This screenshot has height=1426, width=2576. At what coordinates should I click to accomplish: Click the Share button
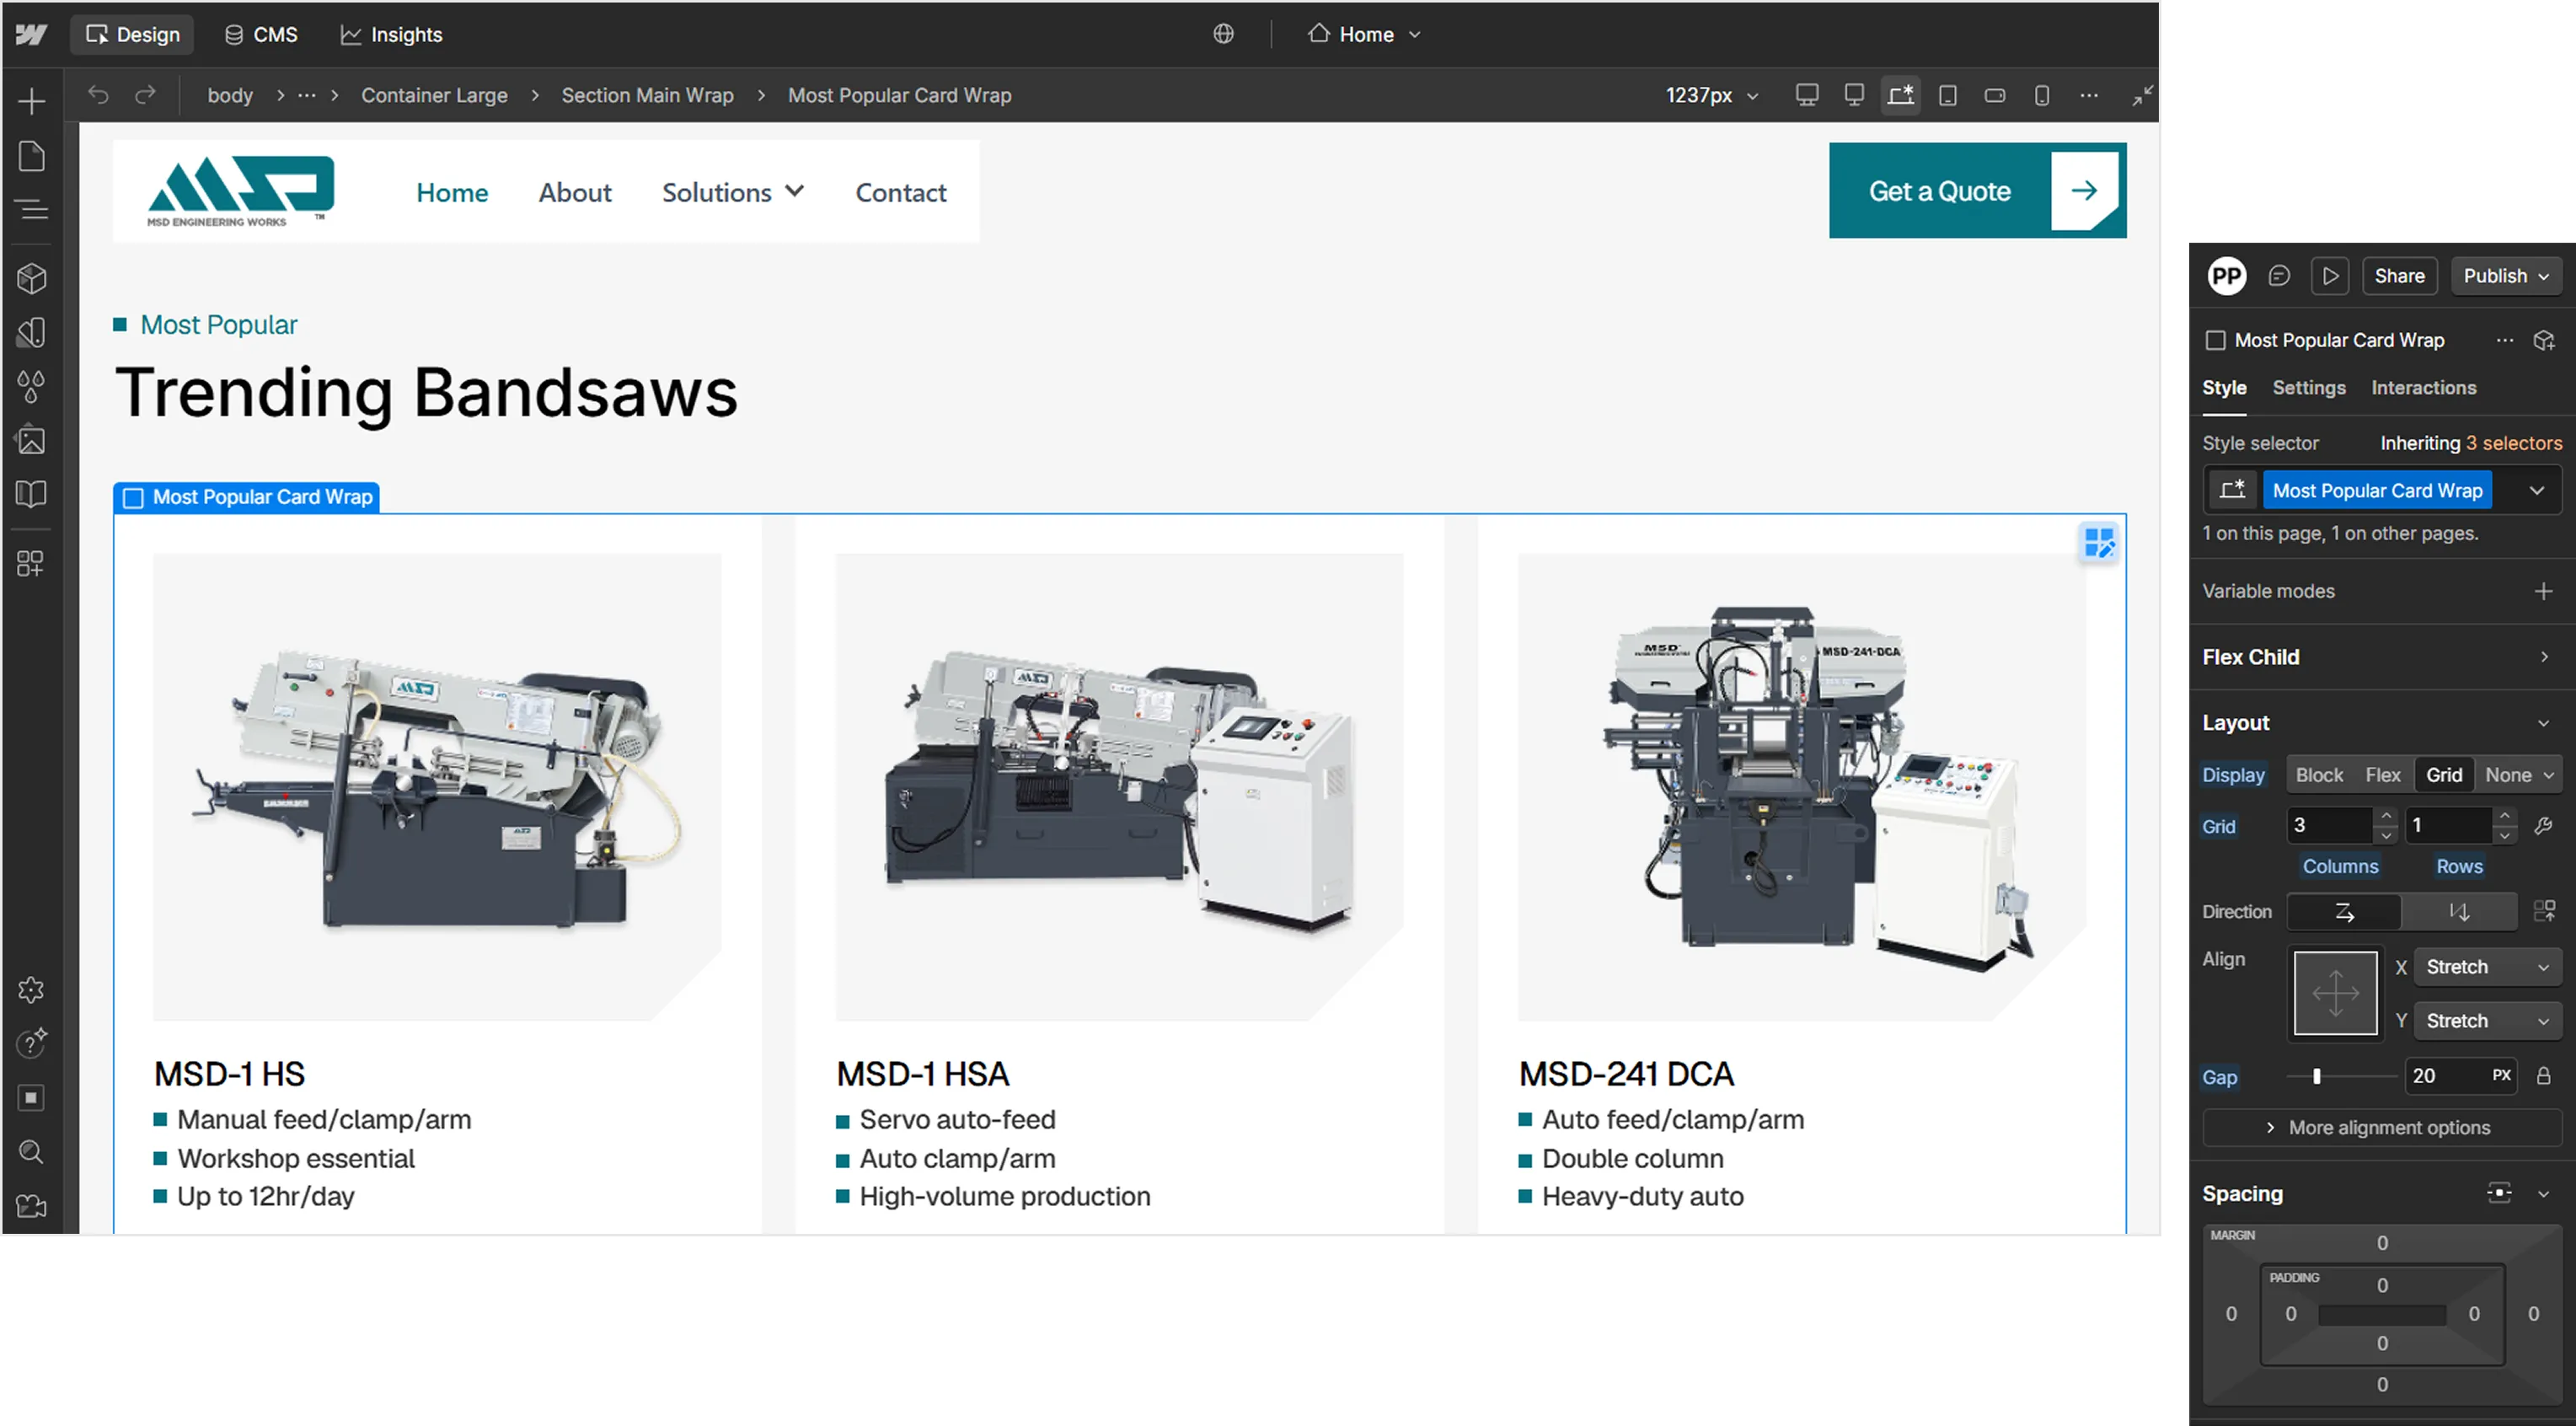click(2399, 276)
